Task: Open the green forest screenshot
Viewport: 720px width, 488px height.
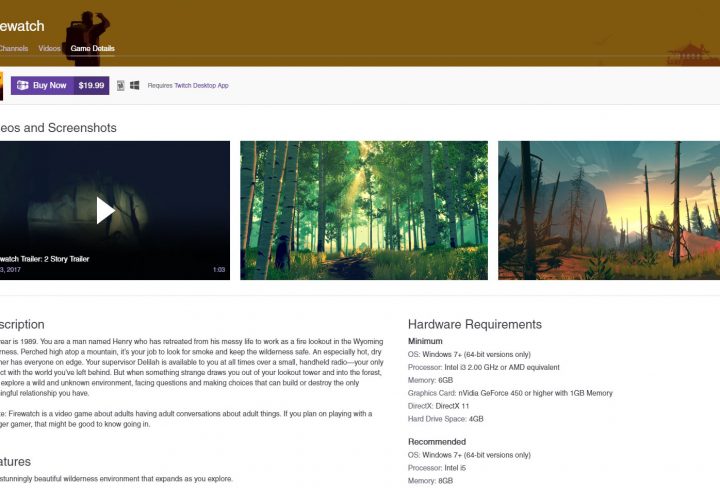Action: point(364,210)
